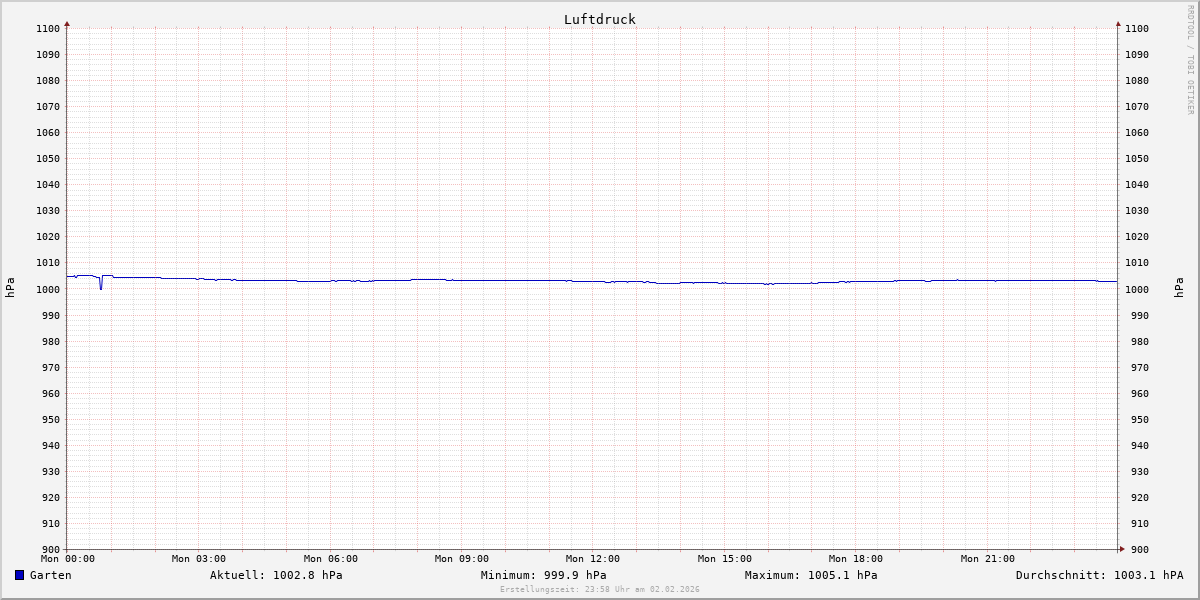Viewport: 1200px width, 600px height.
Task: Click the Minimum 999.9 hPa value
Action: (543, 575)
